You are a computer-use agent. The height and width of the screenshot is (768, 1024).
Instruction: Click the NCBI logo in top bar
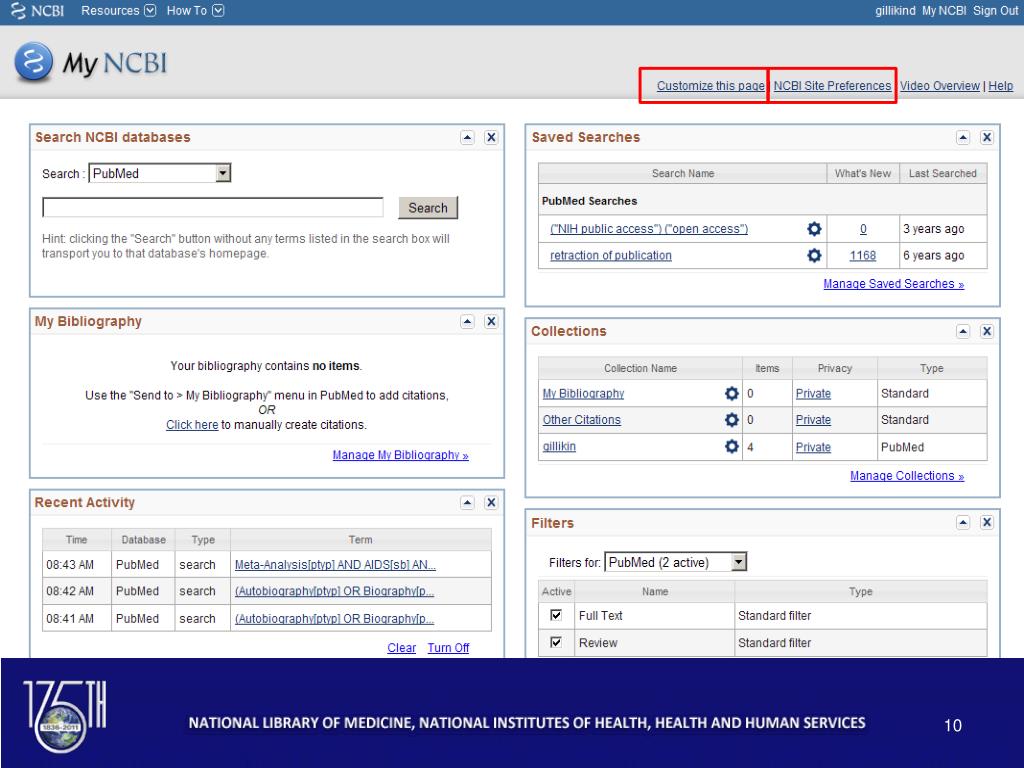[x=37, y=11]
